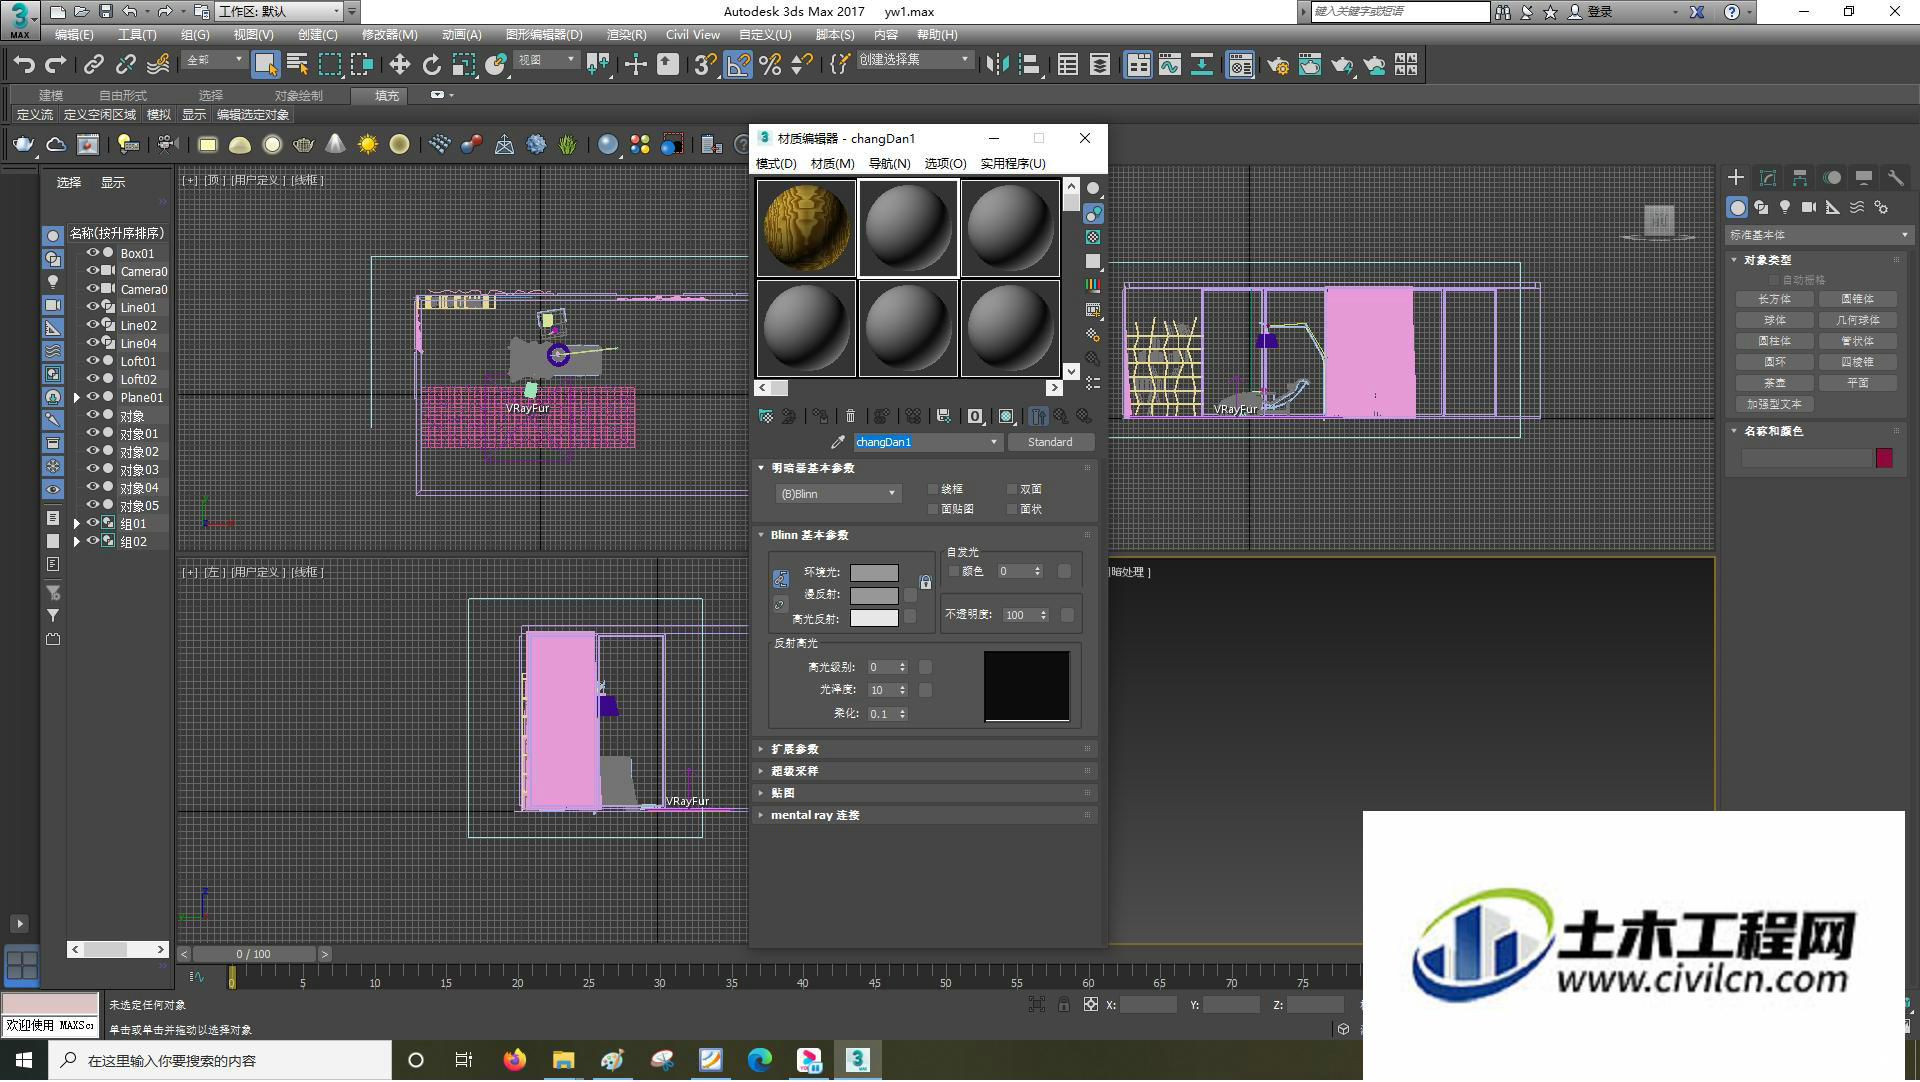Open material editor 模式(D) menu
The width and height of the screenshot is (1920, 1082).
pyautogui.click(x=776, y=164)
